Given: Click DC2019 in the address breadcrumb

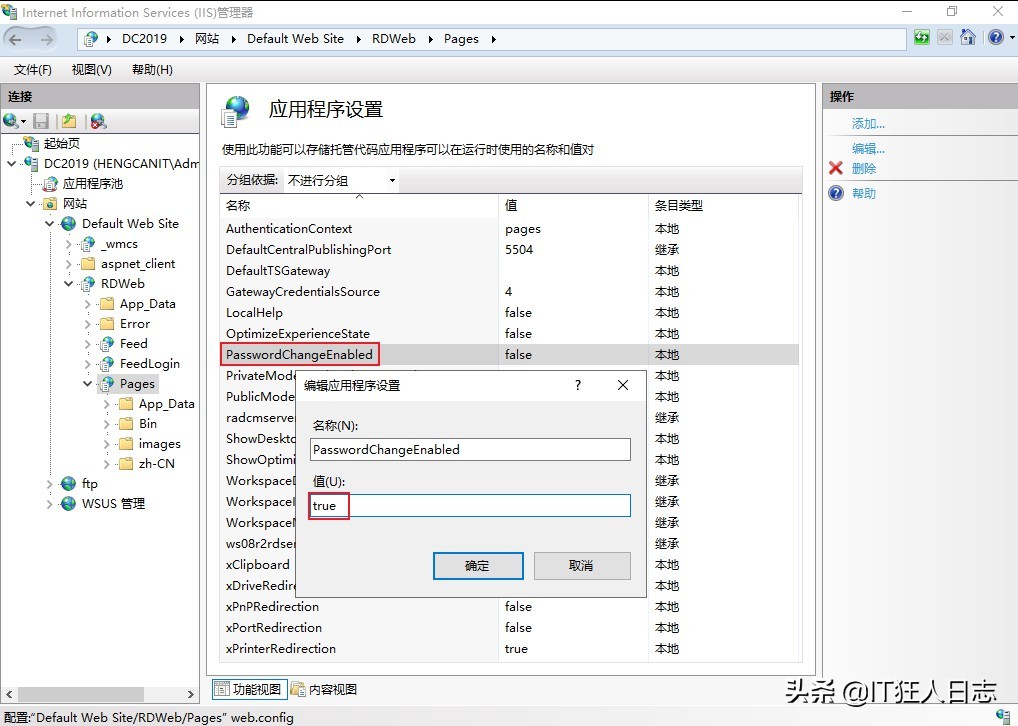Looking at the screenshot, I should click(144, 39).
